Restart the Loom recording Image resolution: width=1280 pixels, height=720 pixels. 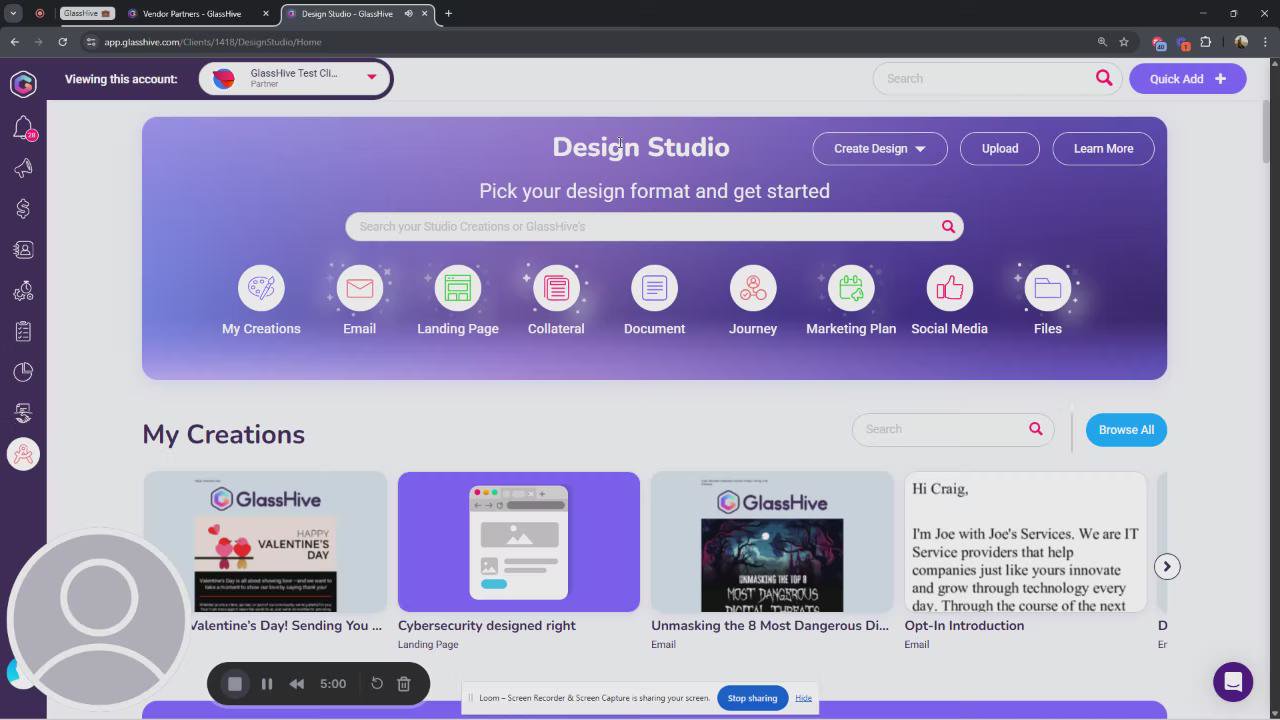click(x=377, y=684)
